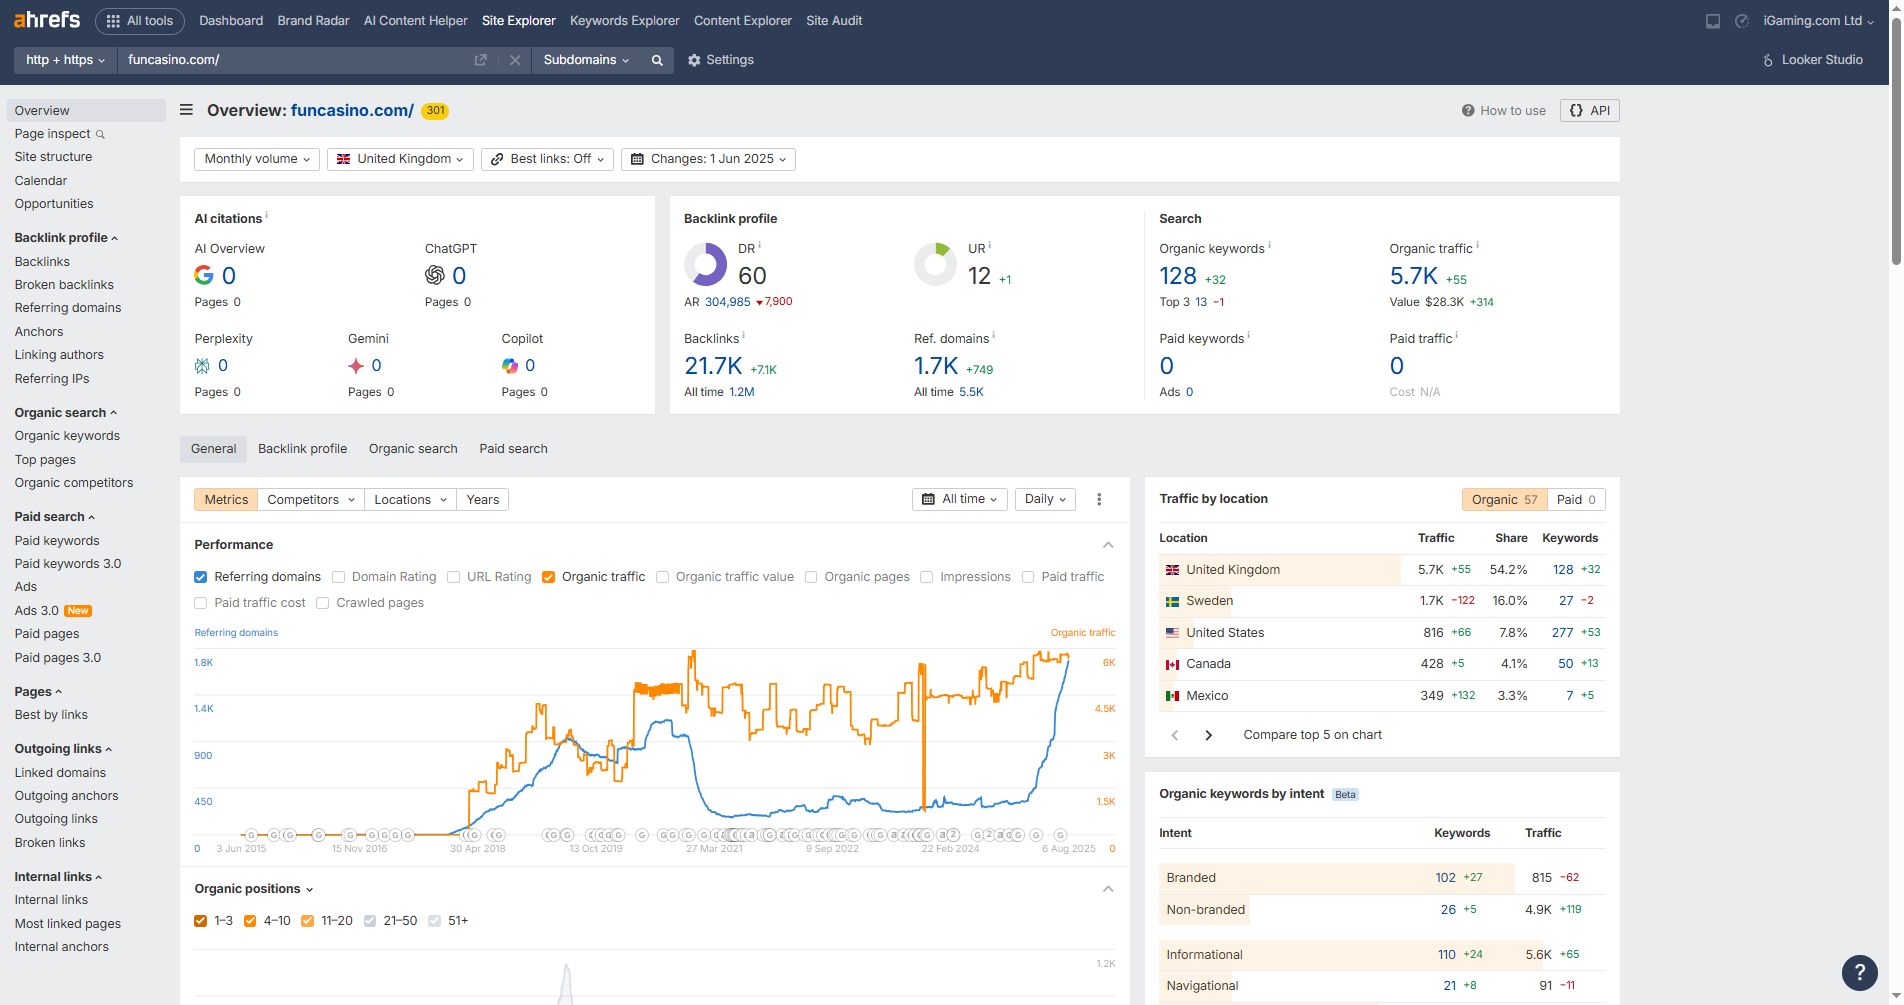Open the All time date range dropdown
The width and height of the screenshot is (1904, 1005).
click(959, 499)
